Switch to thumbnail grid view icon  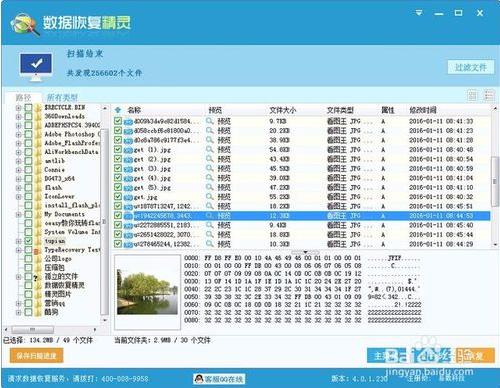[x=472, y=96]
